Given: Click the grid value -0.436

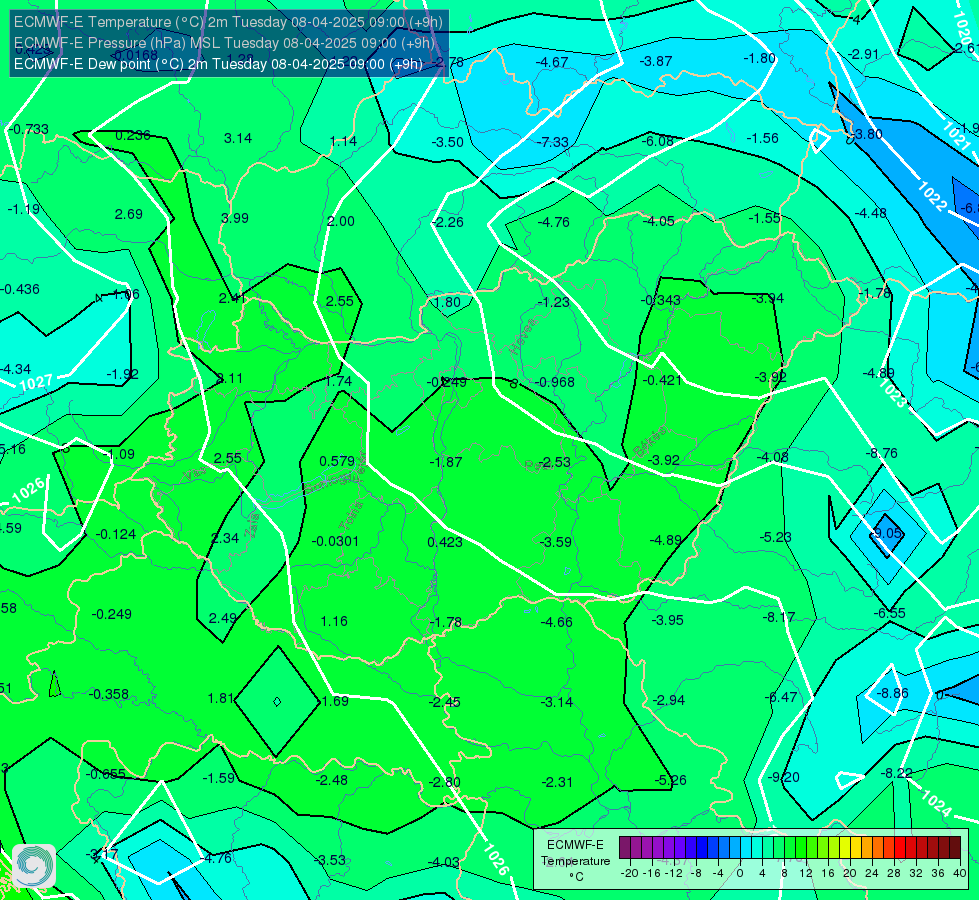Looking at the screenshot, I should point(20,290).
